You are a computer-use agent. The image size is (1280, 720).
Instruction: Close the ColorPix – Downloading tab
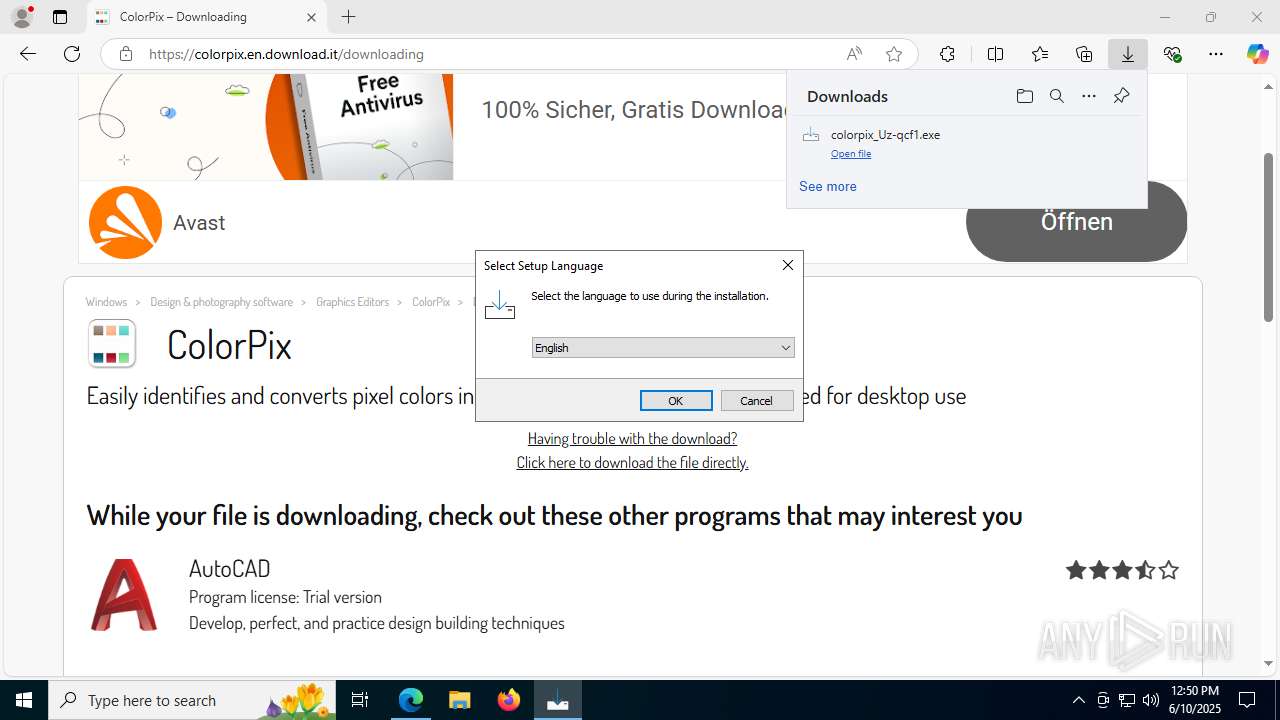pyautogui.click(x=311, y=17)
